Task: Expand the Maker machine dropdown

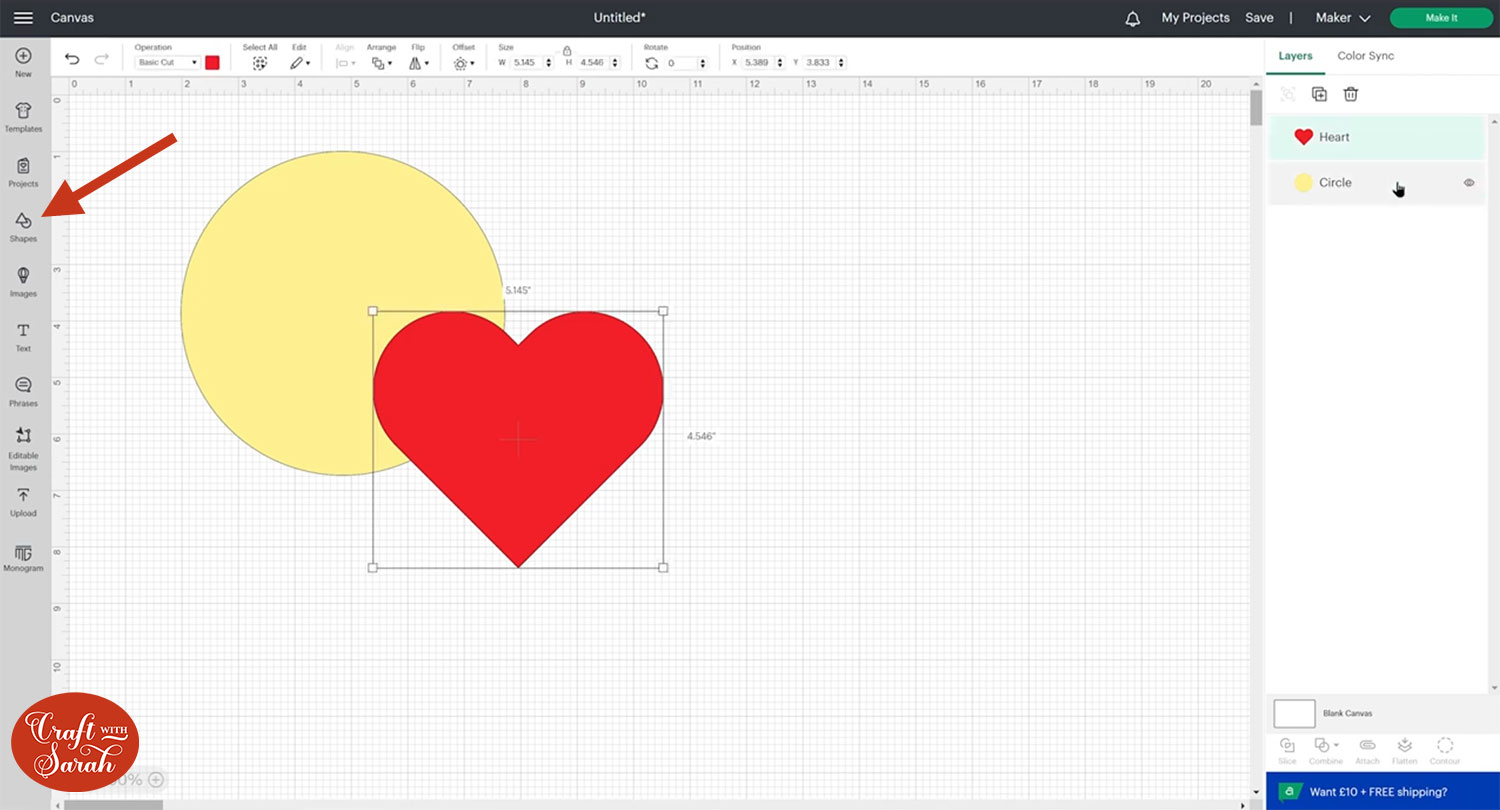Action: pyautogui.click(x=1342, y=18)
